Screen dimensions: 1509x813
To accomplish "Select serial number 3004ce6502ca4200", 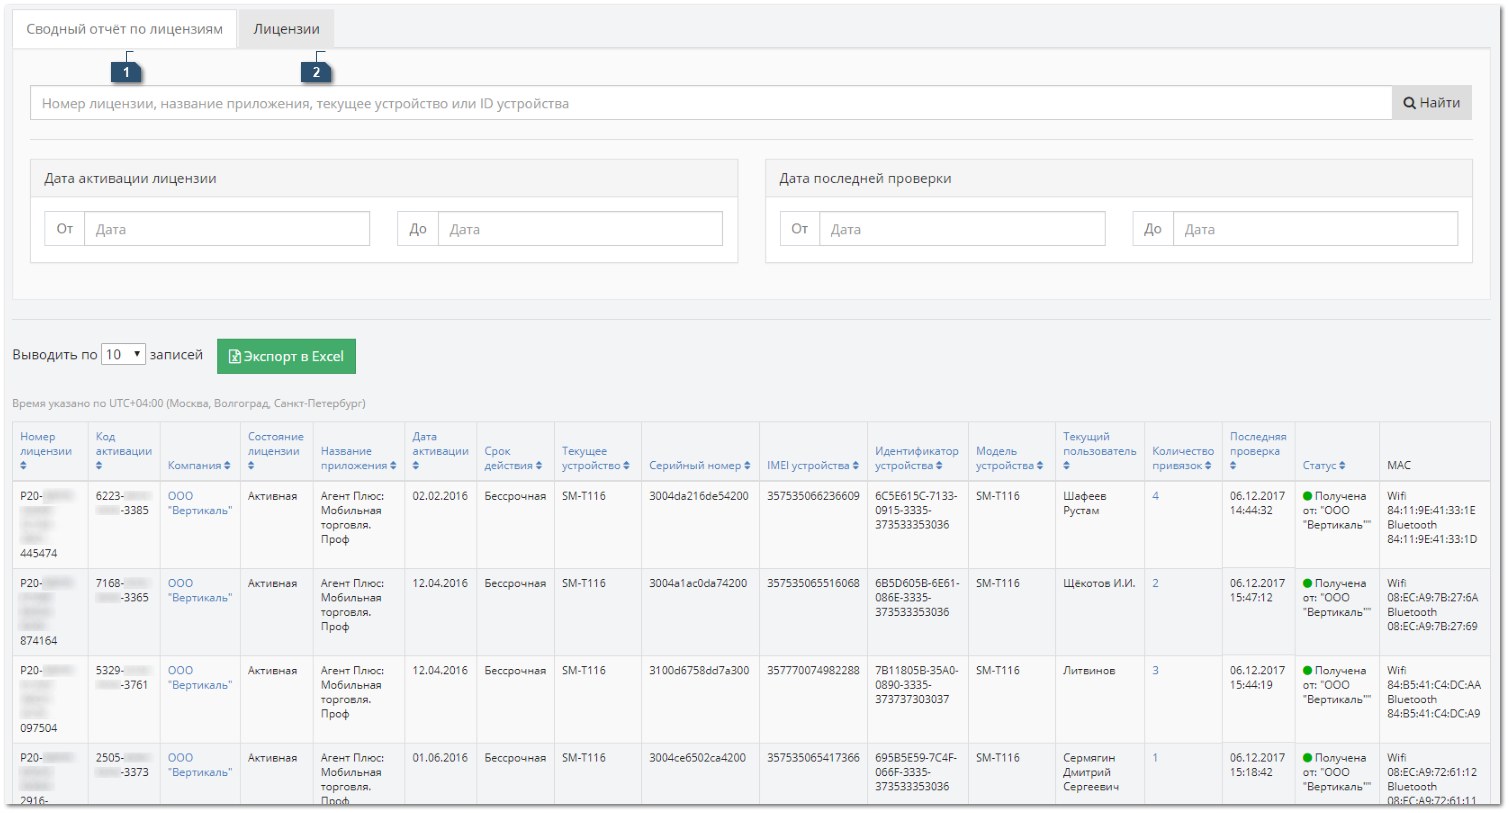I will (x=697, y=758).
